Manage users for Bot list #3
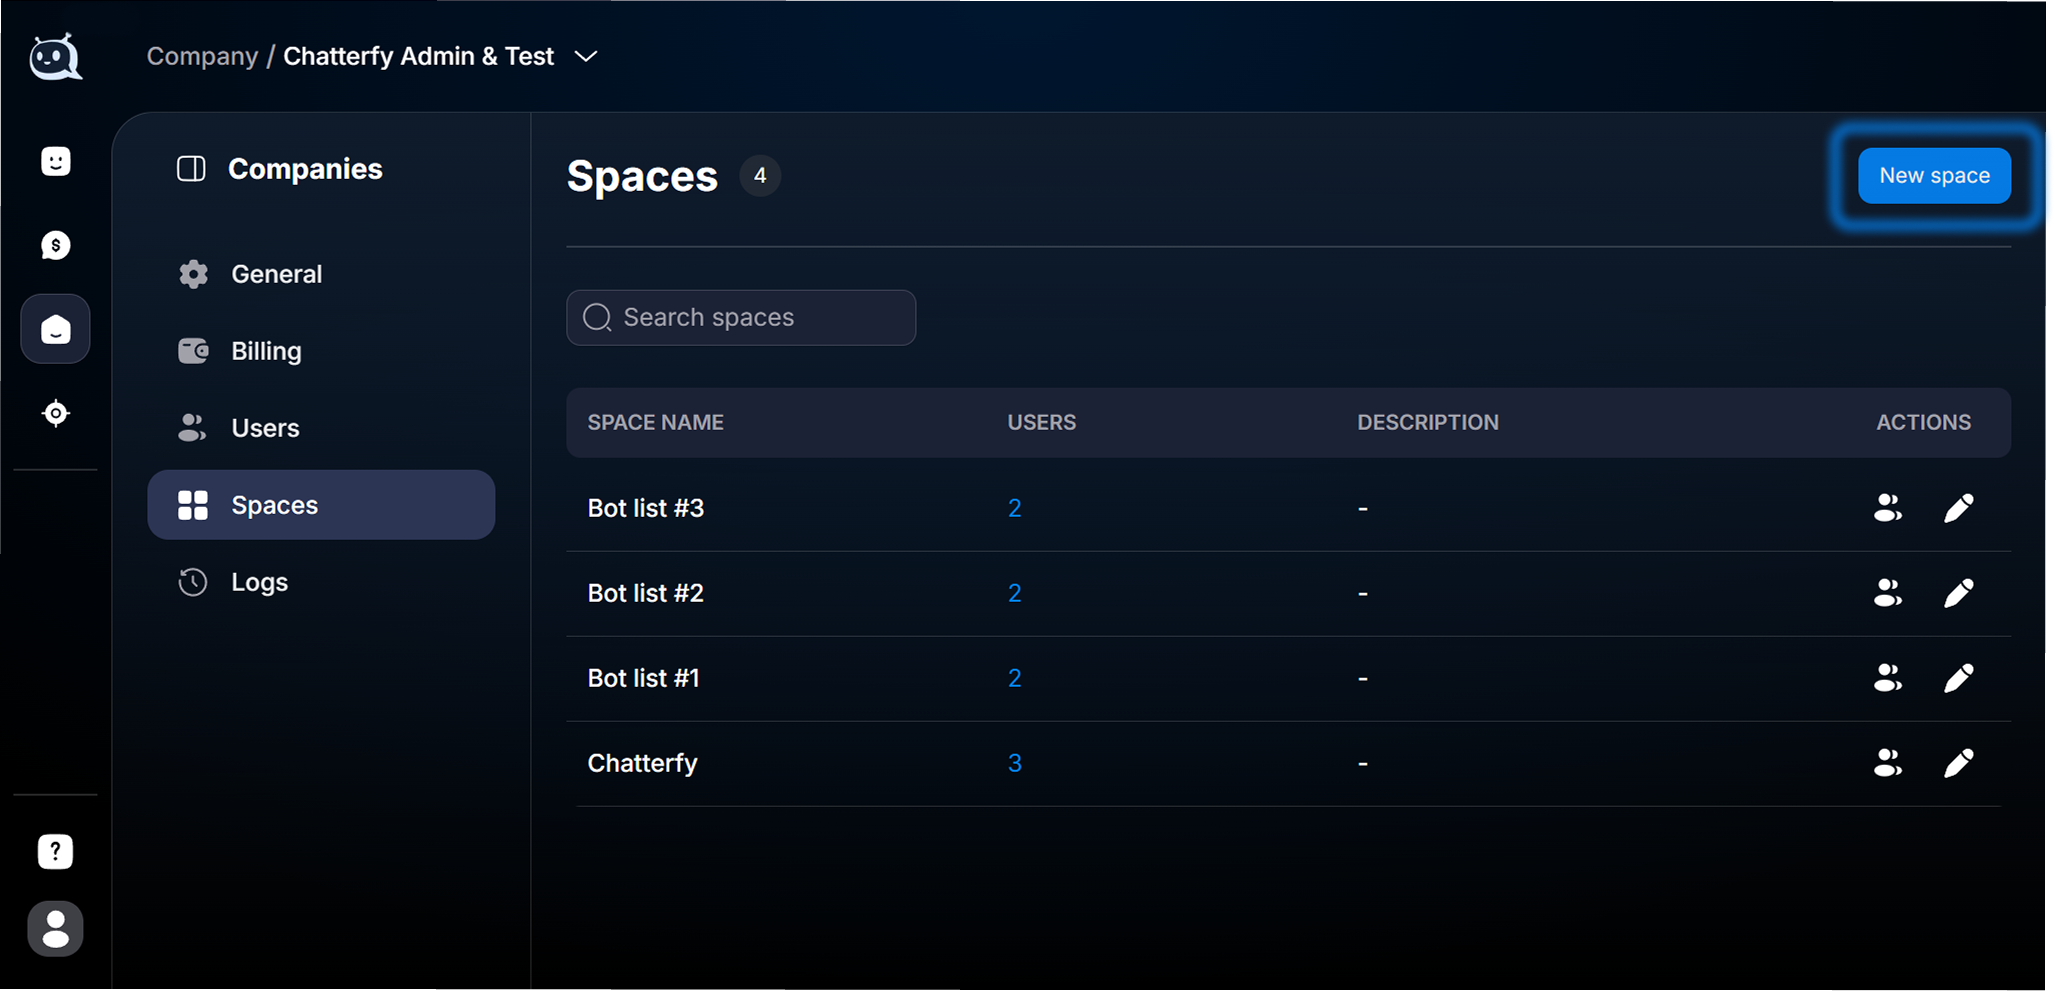The height and width of the screenshot is (991, 2055). coord(1888,508)
